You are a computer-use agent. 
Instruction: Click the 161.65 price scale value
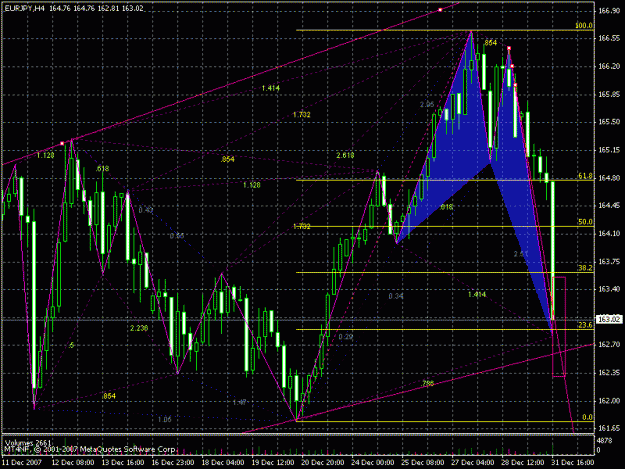point(609,428)
